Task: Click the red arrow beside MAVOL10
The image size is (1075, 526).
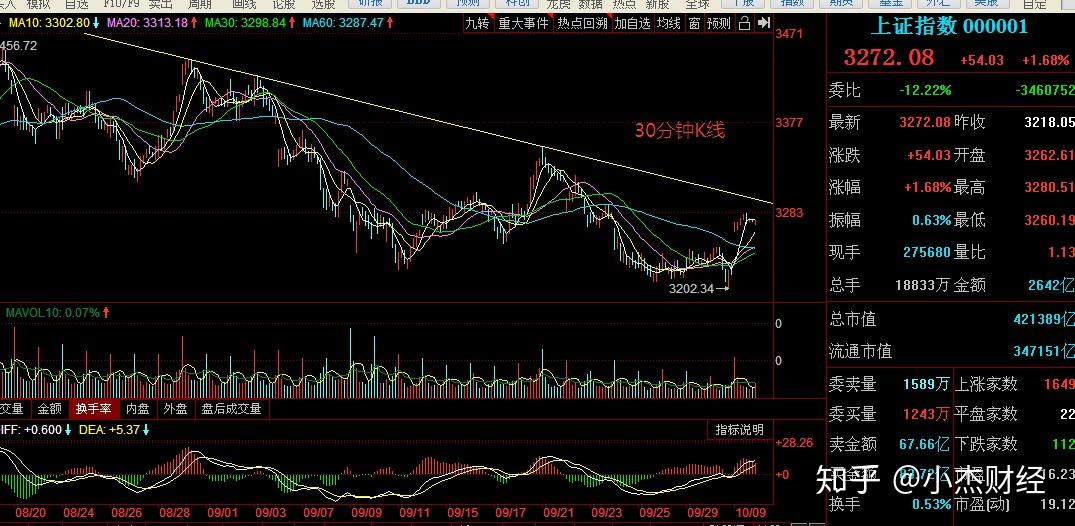Action: (x=106, y=313)
